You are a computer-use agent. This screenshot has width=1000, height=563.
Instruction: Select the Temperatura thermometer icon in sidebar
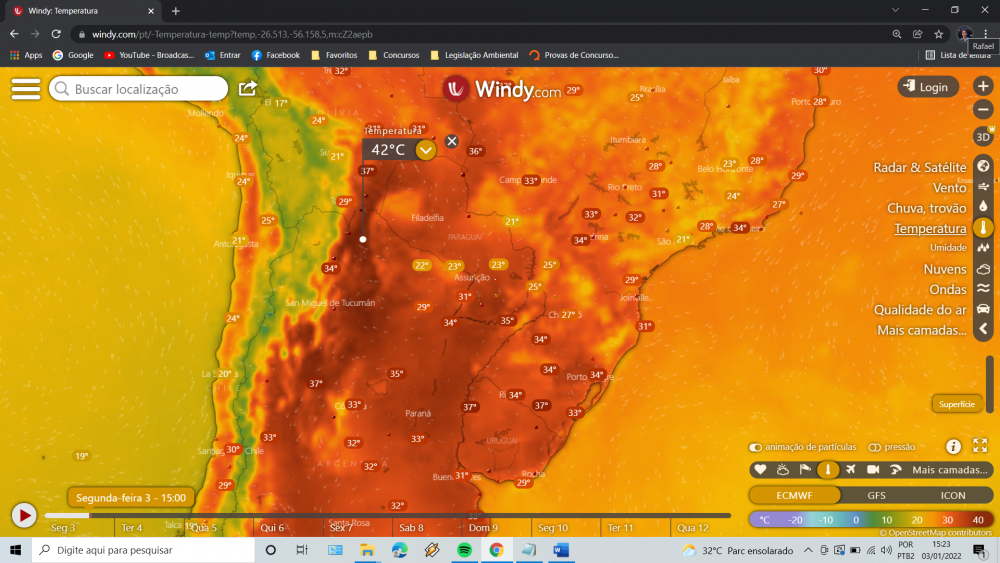tap(983, 228)
